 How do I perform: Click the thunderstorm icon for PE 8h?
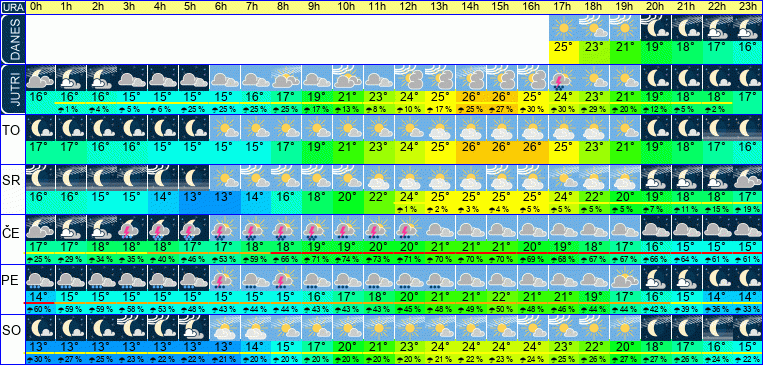tap(286, 278)
